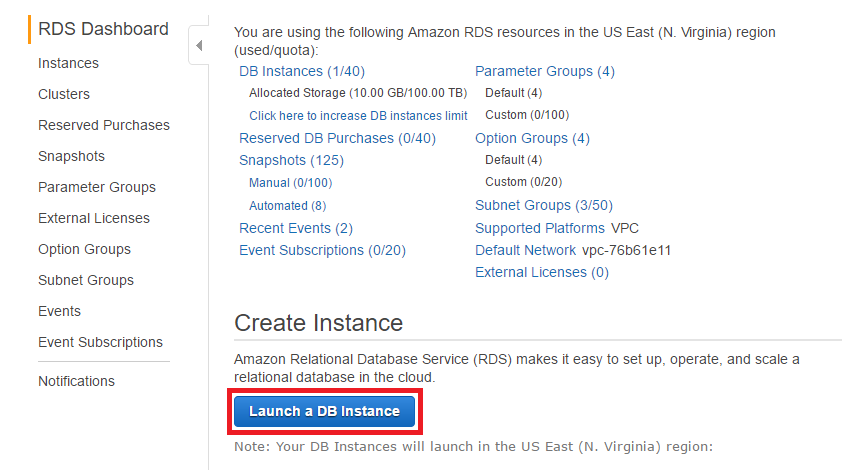The image size is (842, 470).
Task: Open External Licenses (0) resource link
Action: click(542, 272)
